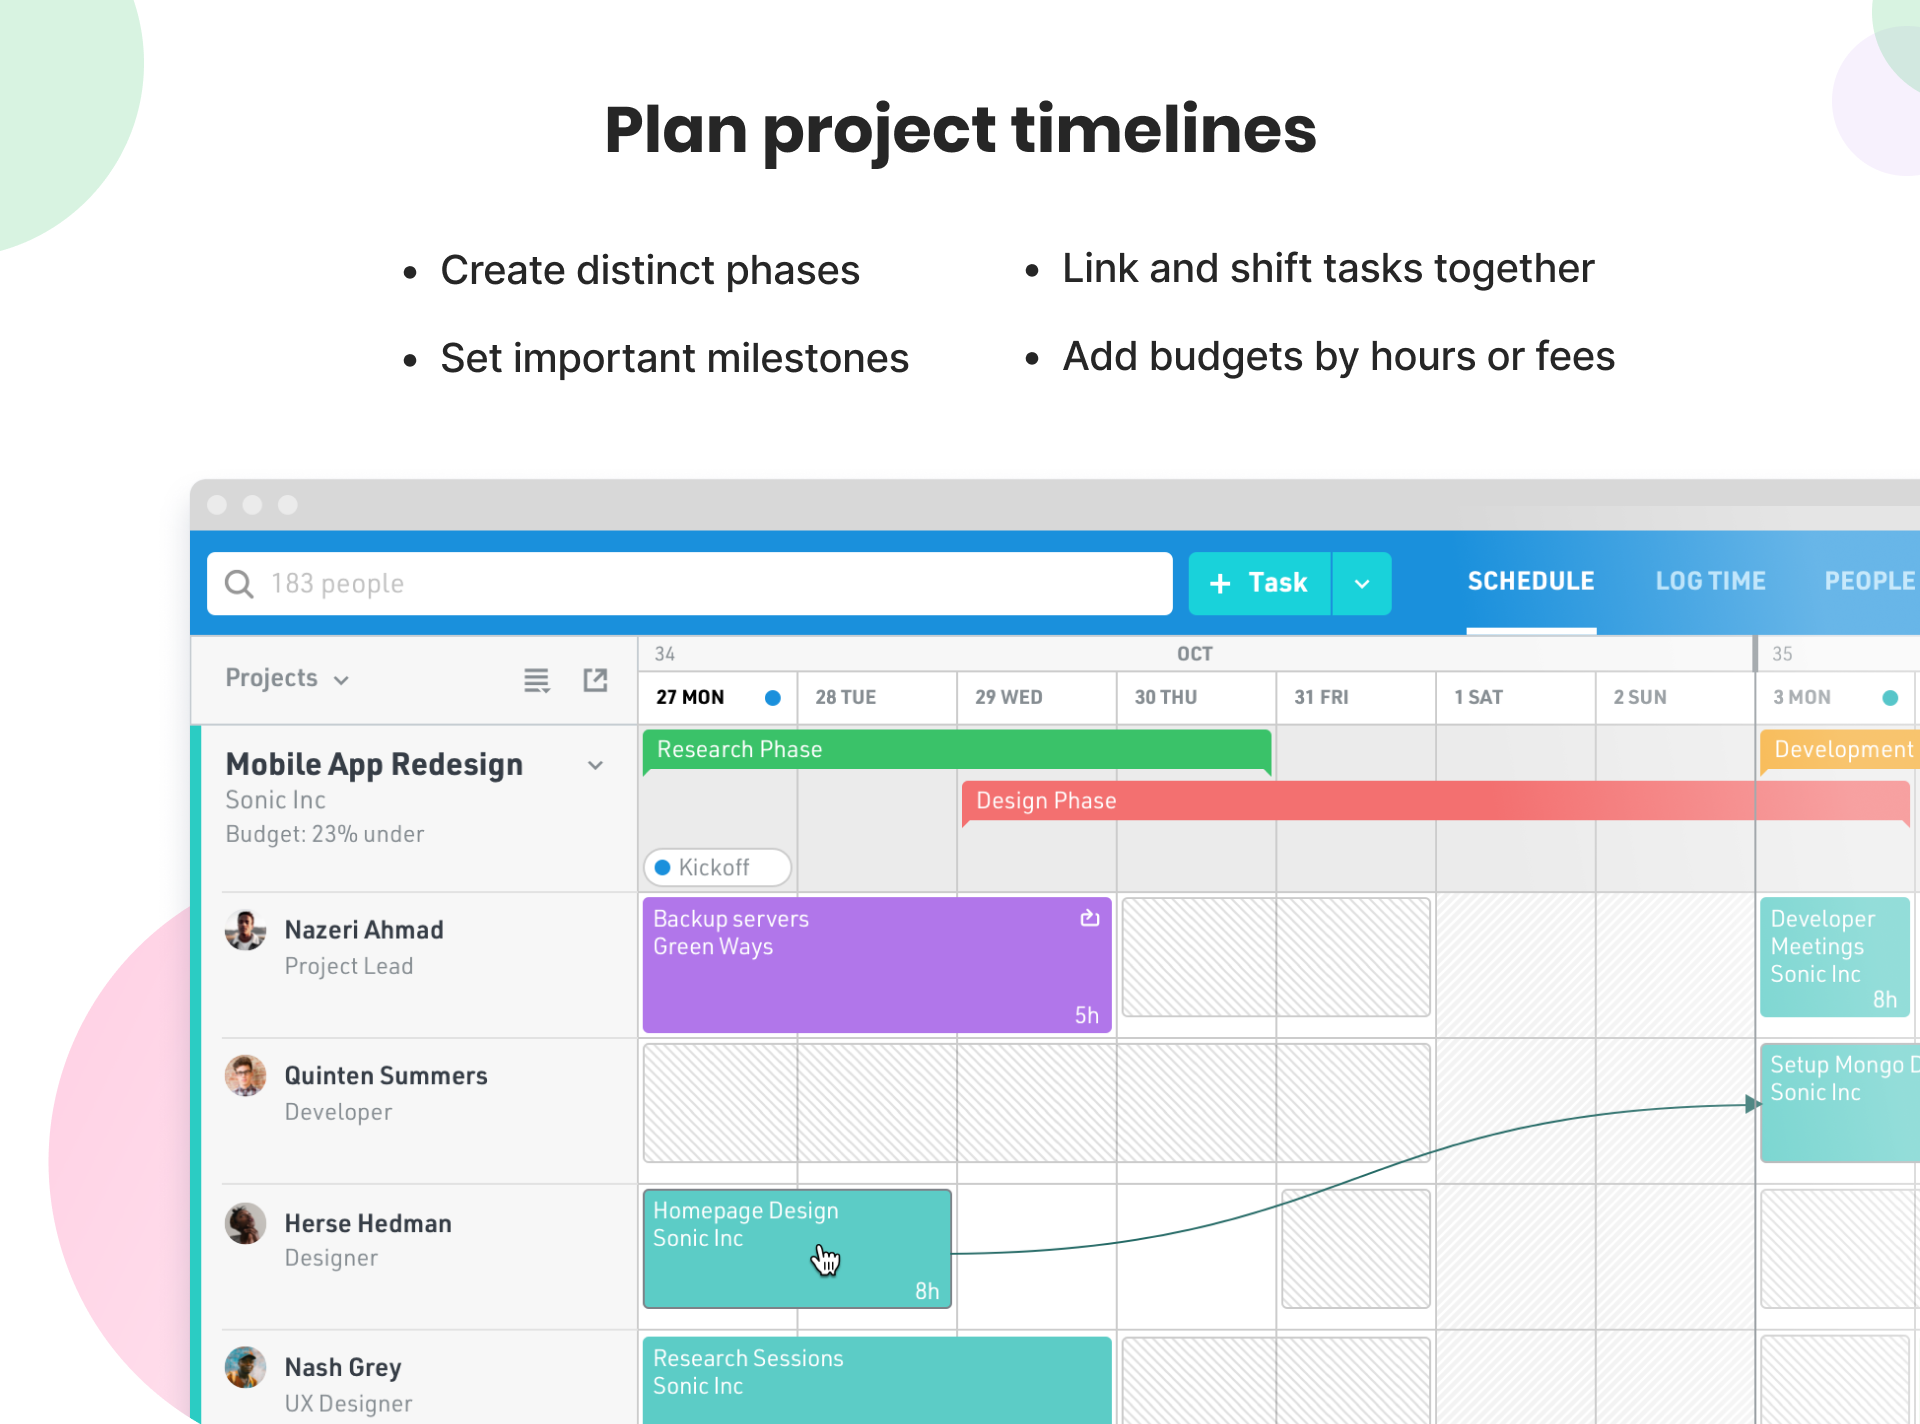Click in the 183 people search field

click(x=690, y=583)
